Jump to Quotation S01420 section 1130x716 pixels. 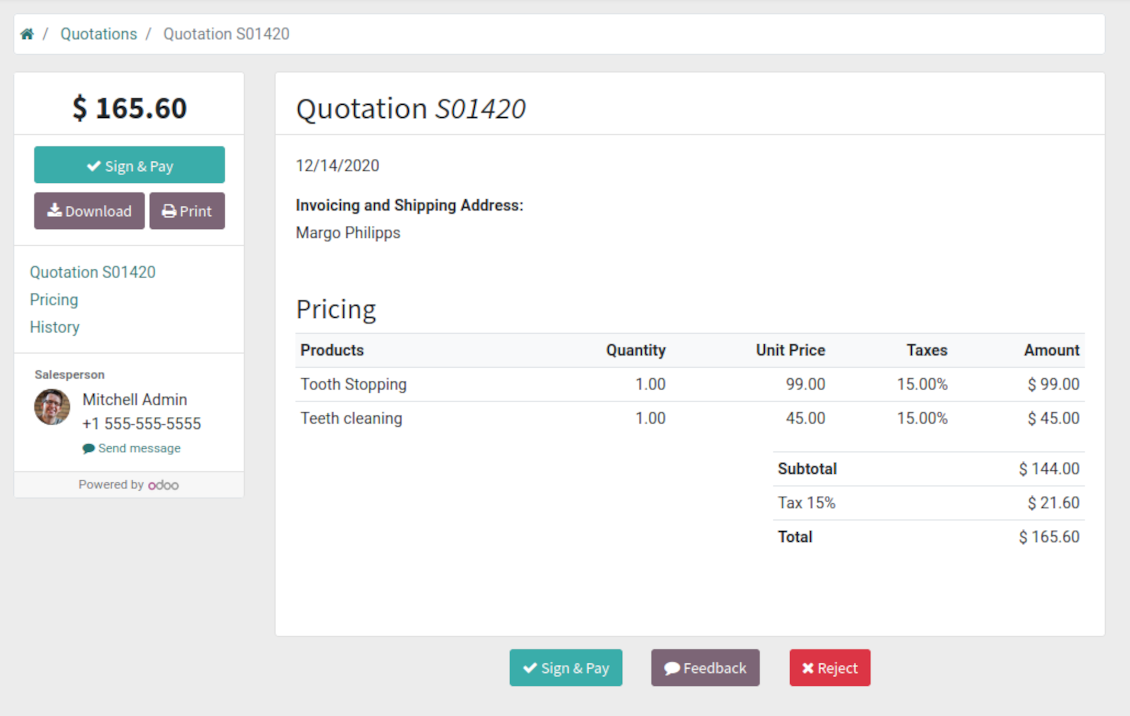coord(92,272)
